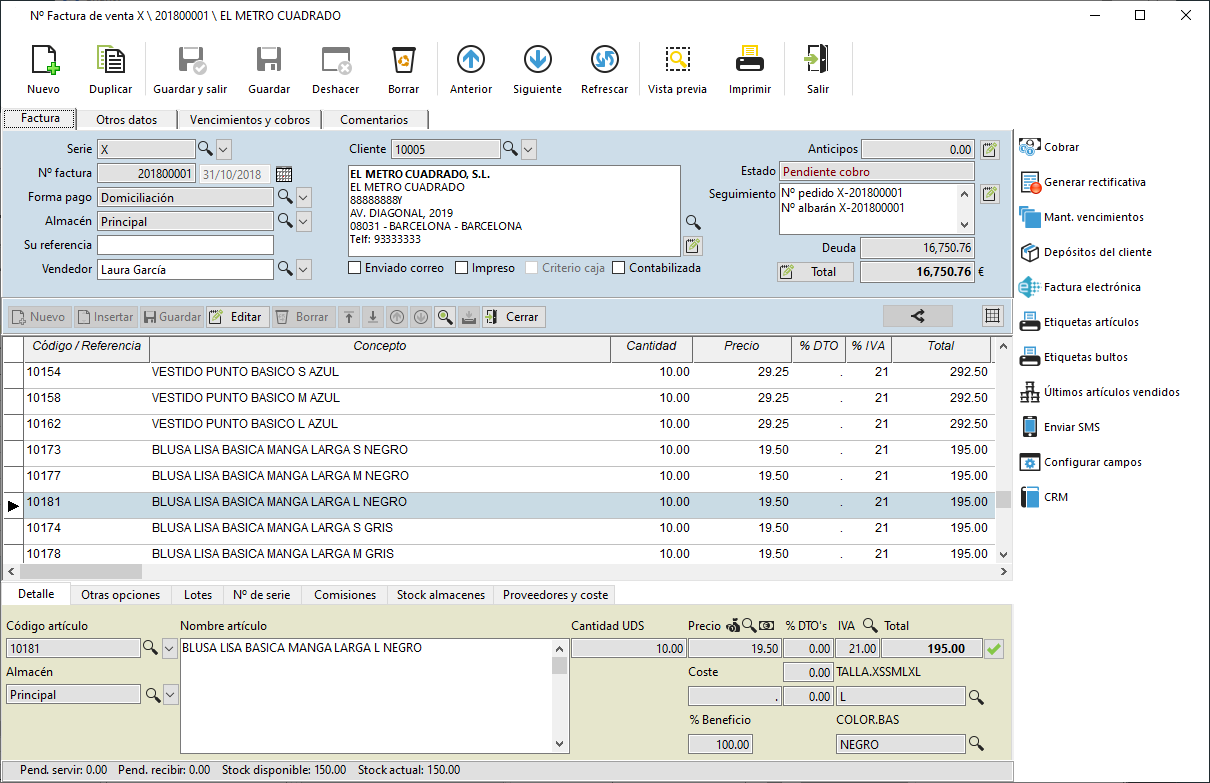Toggle Impreso checkbox
The image size is (1210, 783).
(462, 268)
